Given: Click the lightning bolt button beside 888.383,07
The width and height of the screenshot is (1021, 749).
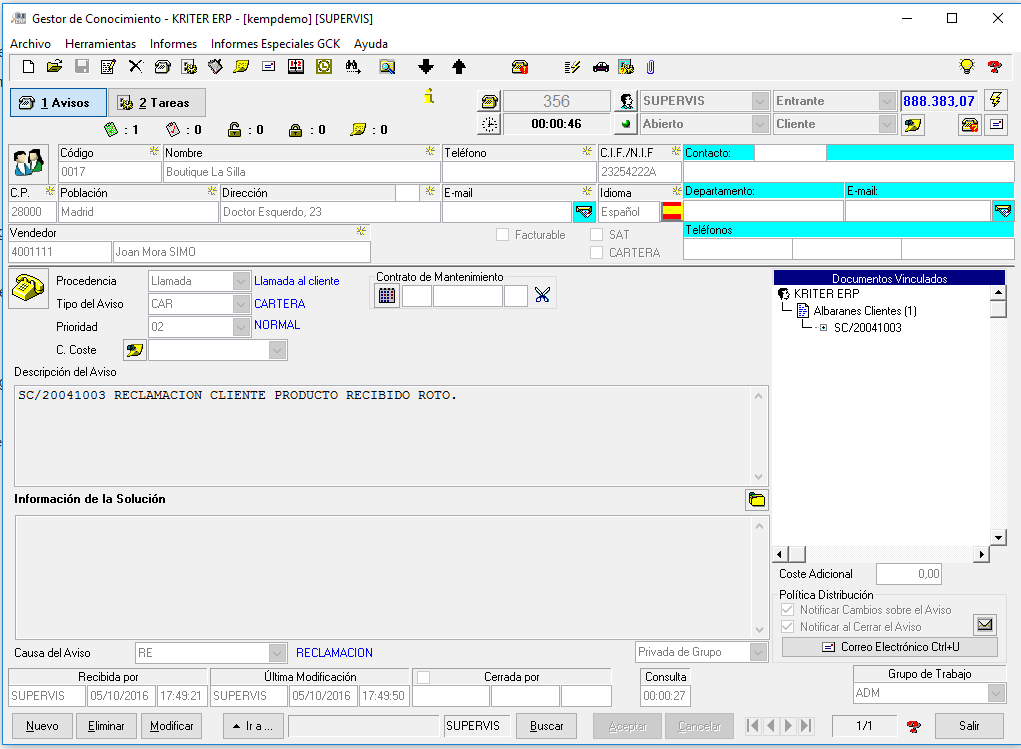Looking at the screenshot, I should [x=996, y=100].
